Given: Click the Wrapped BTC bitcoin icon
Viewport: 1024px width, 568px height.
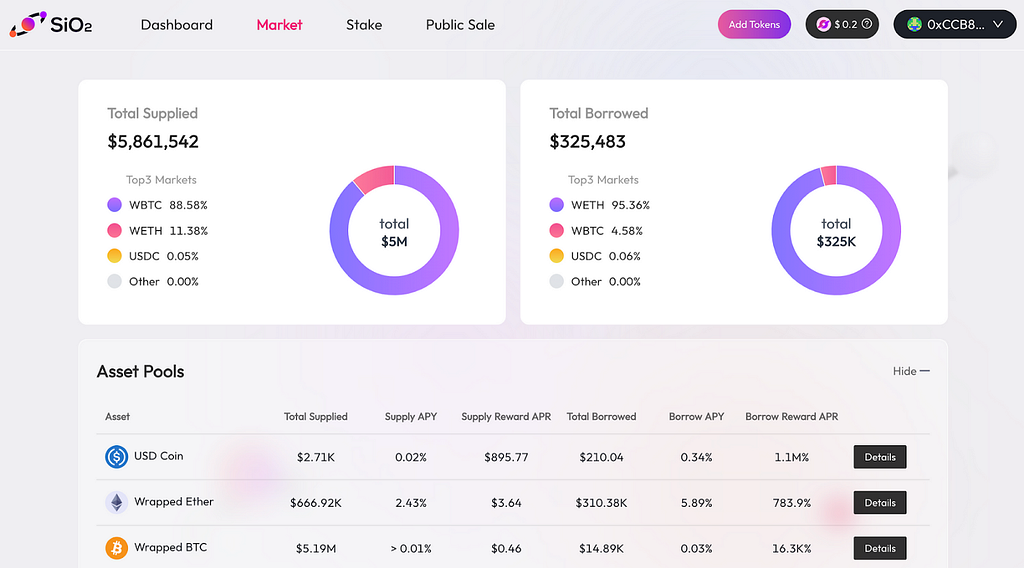Looking at the screenshot, I should click(116, 548).
